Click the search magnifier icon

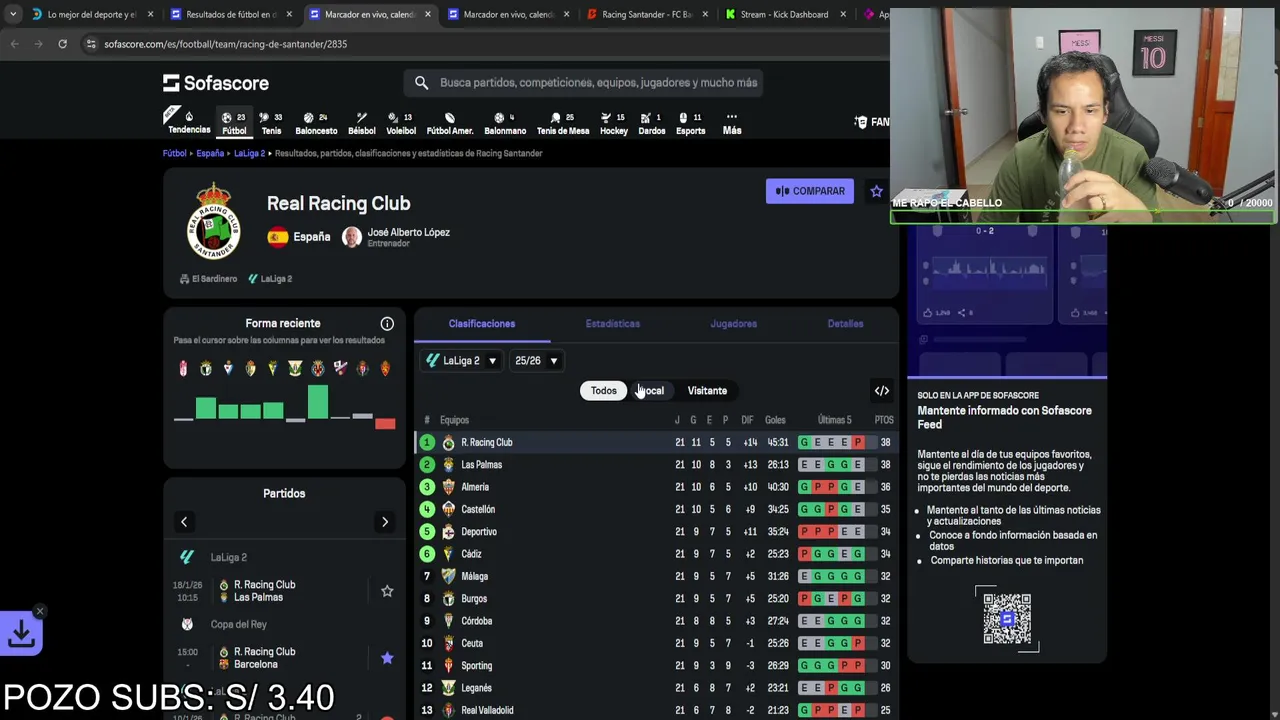pos(421,83)
